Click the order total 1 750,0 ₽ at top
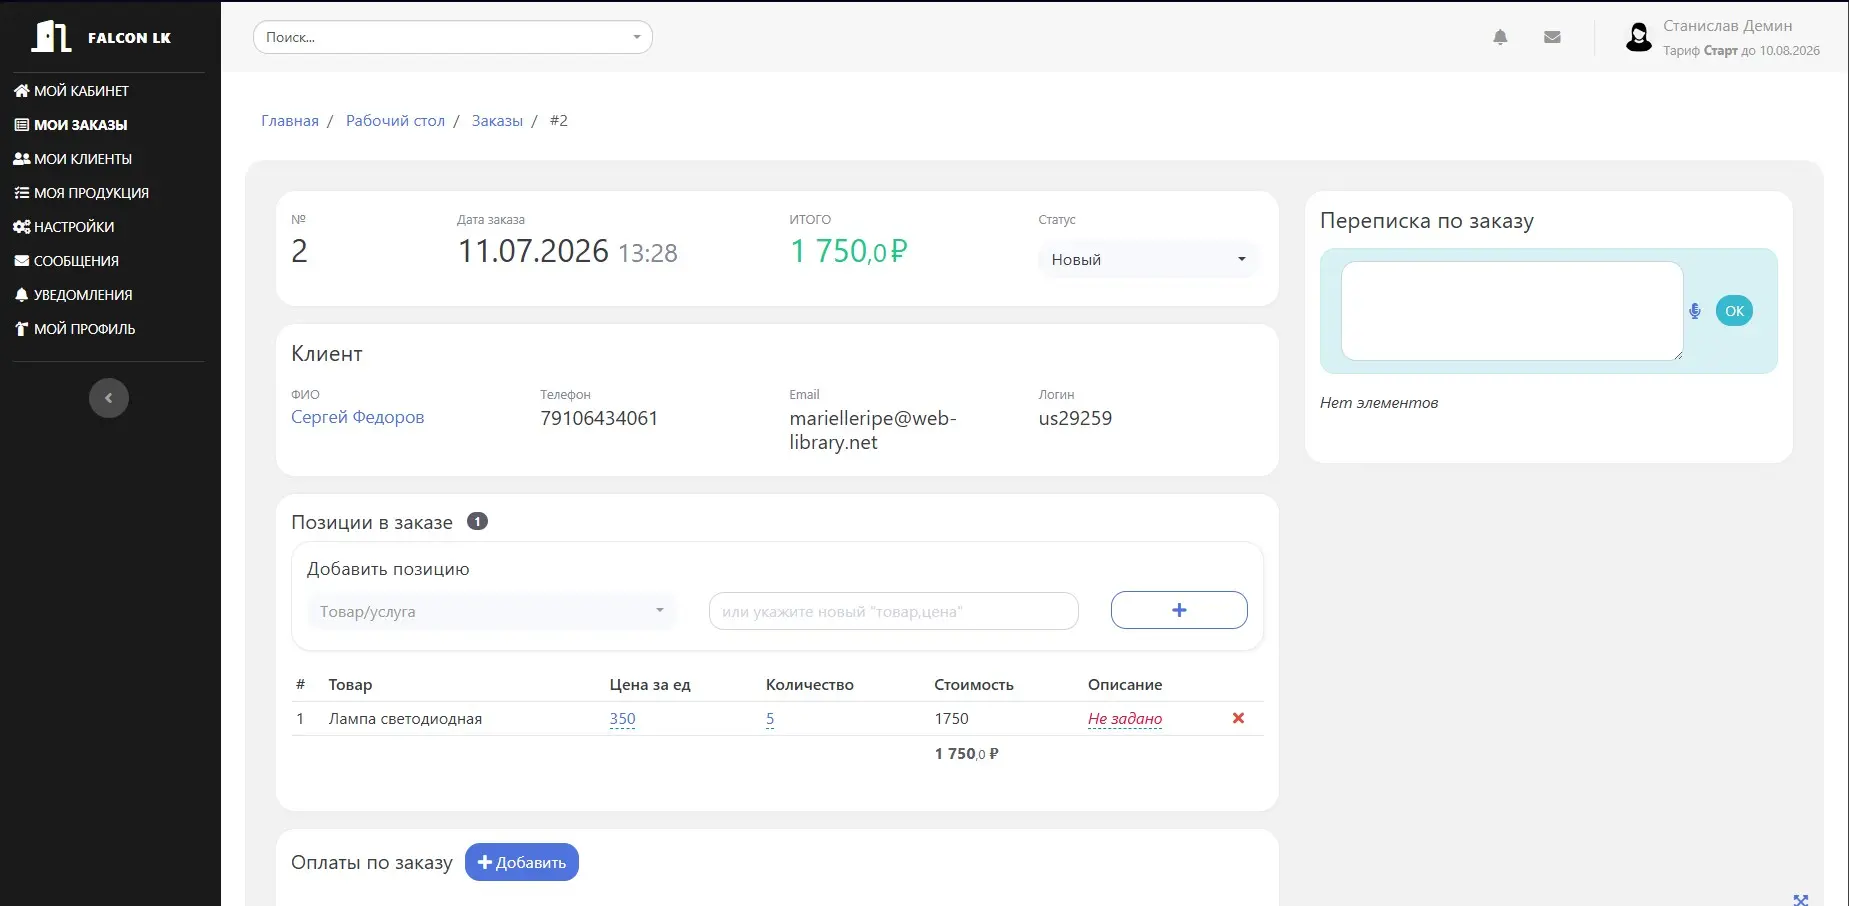 pos(848,251)
